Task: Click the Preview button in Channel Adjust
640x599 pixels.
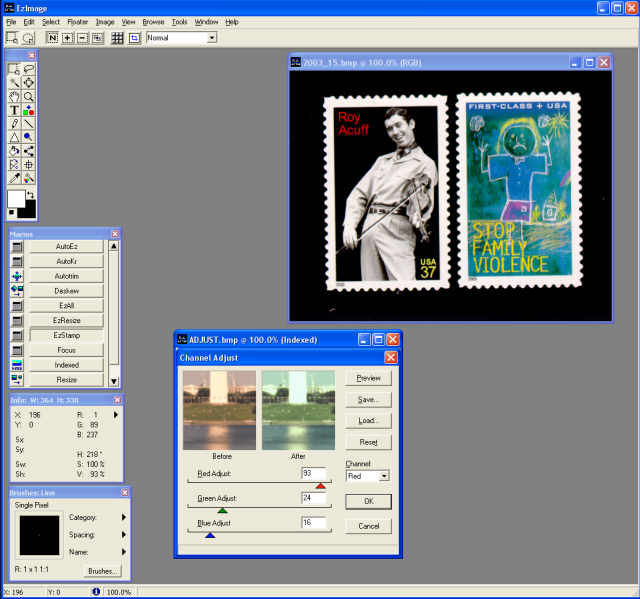Action: (x=368, y=378)
